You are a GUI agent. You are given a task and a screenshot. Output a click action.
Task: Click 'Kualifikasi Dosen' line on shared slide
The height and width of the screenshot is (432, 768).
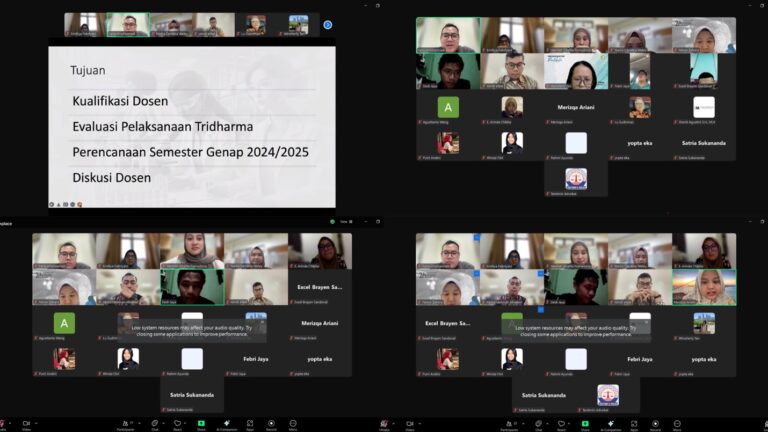(x=120, y=101)
